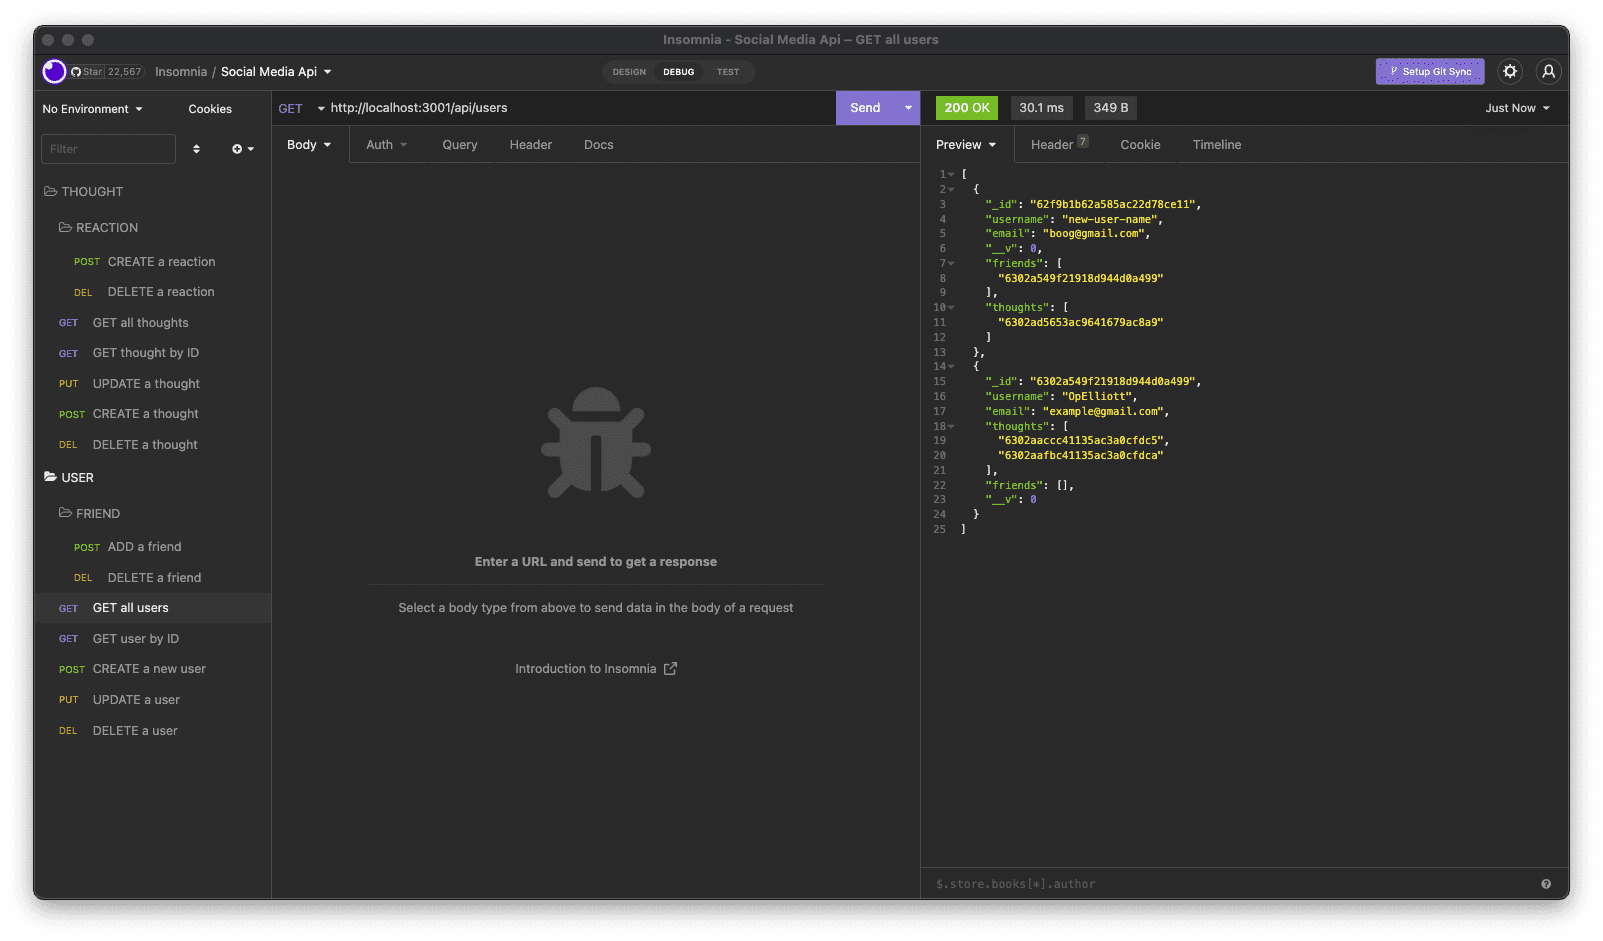
Task: Click the external-link icon next to Introduction to Insomnia
Action: click(670, 668)
